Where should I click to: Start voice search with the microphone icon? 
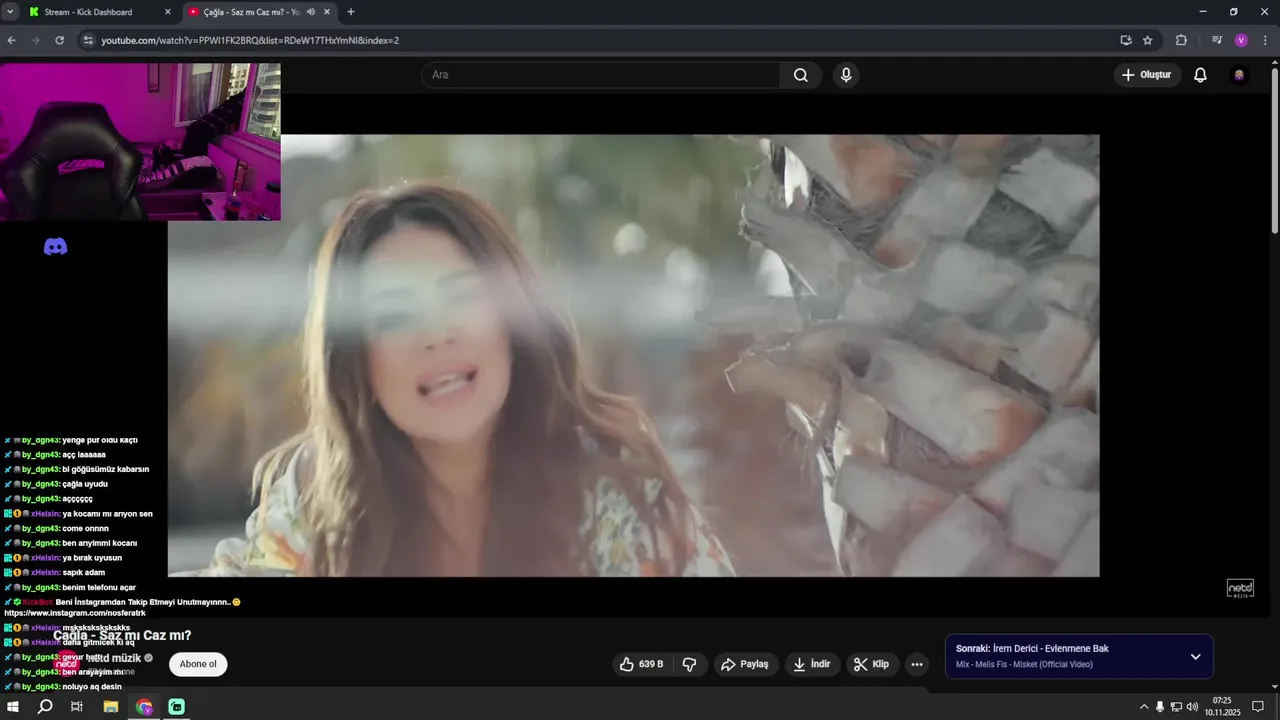tap(846, 75)
